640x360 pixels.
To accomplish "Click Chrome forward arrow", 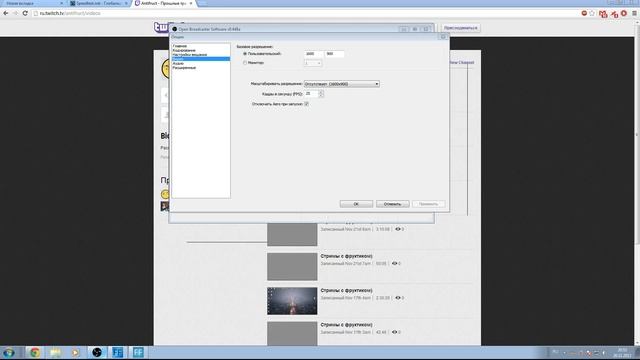I will click(x=15, y=13).
